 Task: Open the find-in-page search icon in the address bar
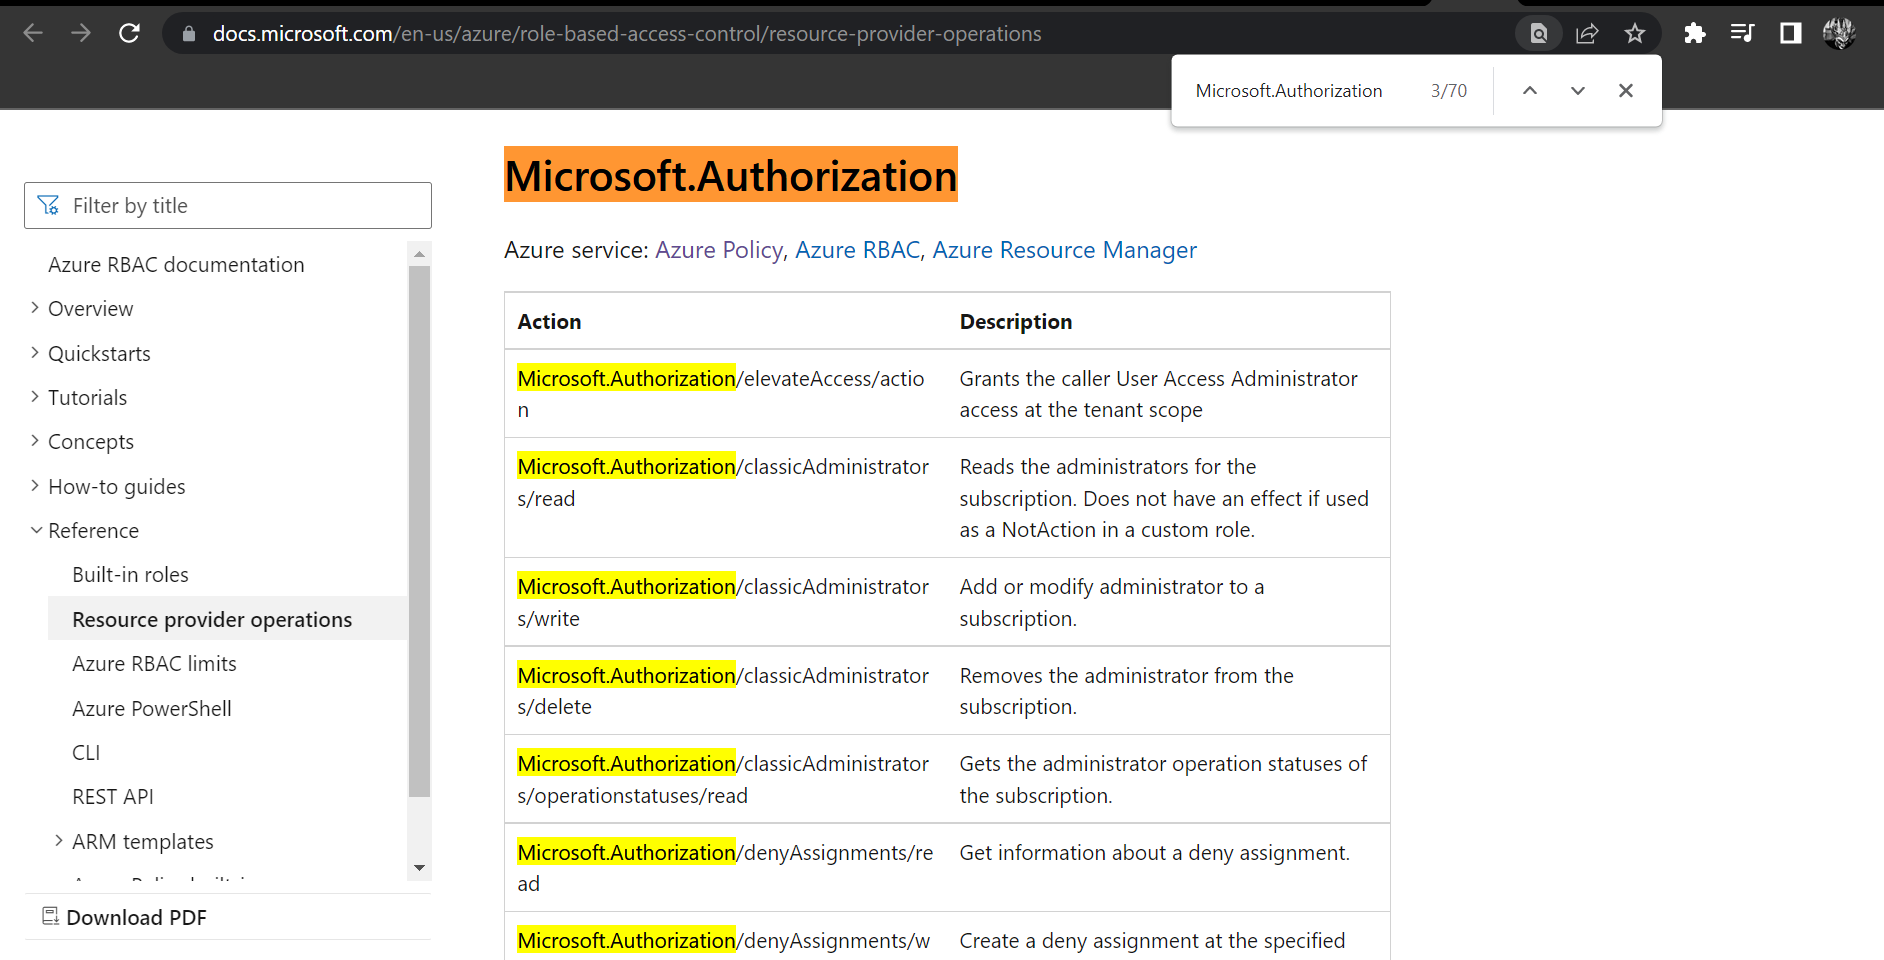[1539, 33]
